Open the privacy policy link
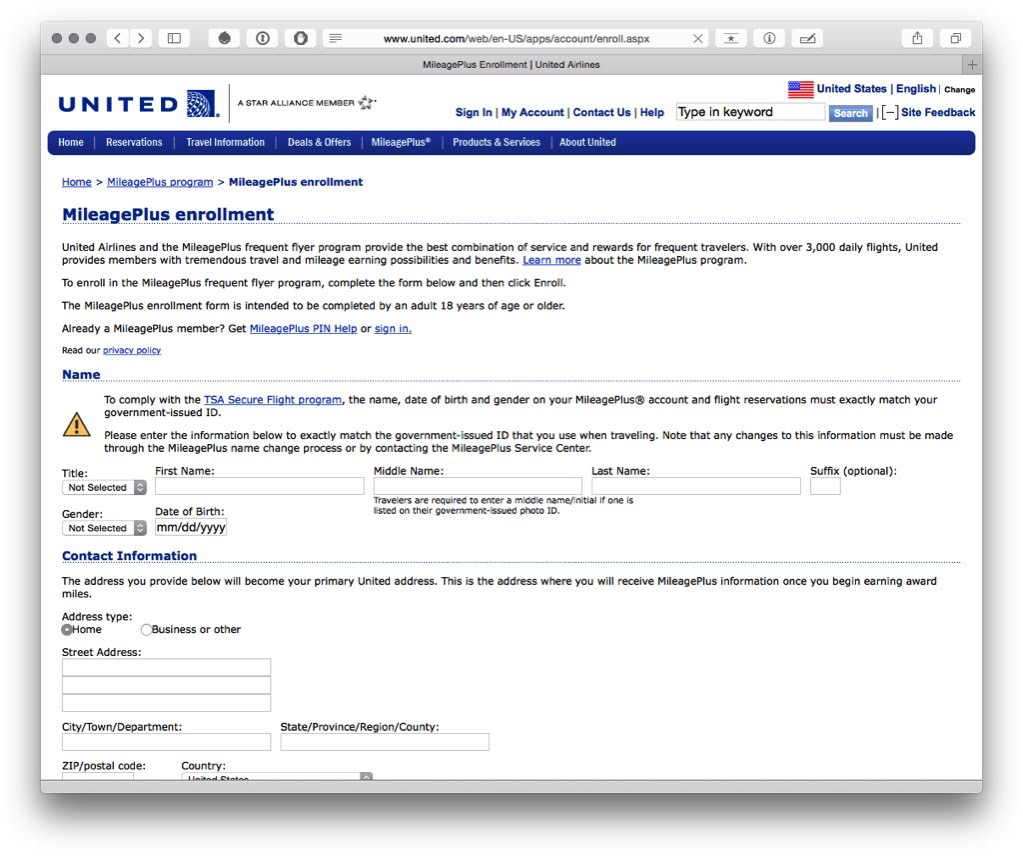 tap(132, 350)
